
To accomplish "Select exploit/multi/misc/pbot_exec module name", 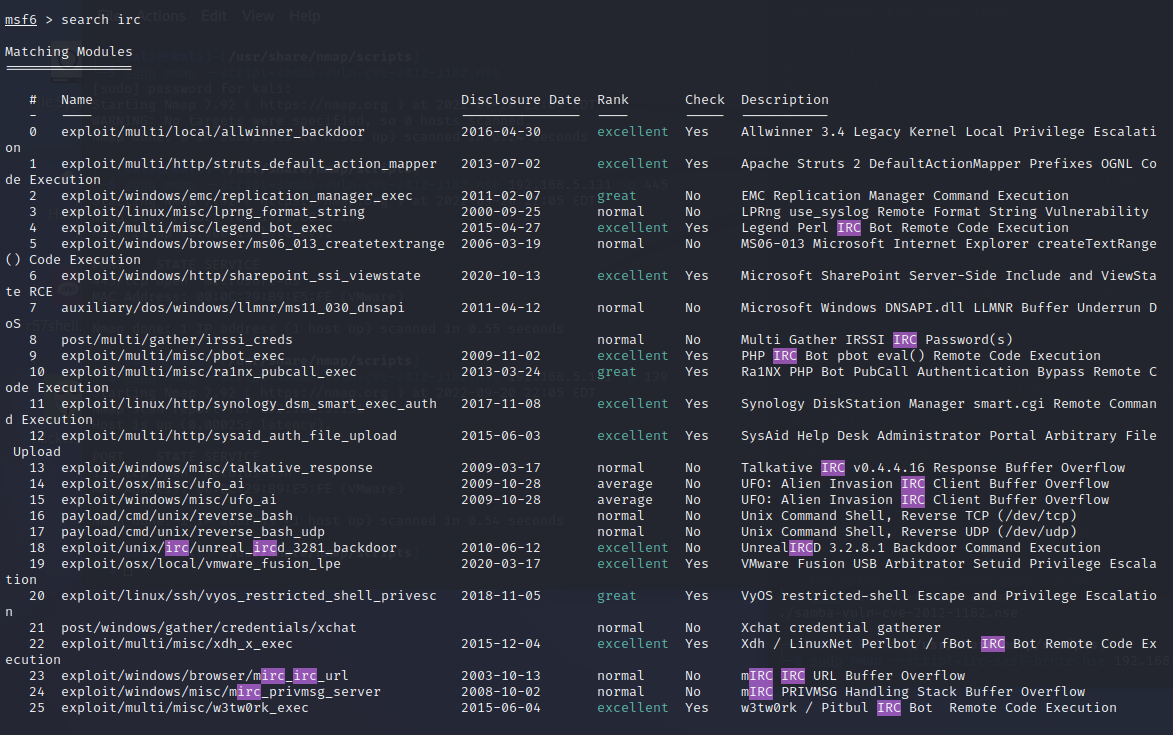I will point(173,356).
